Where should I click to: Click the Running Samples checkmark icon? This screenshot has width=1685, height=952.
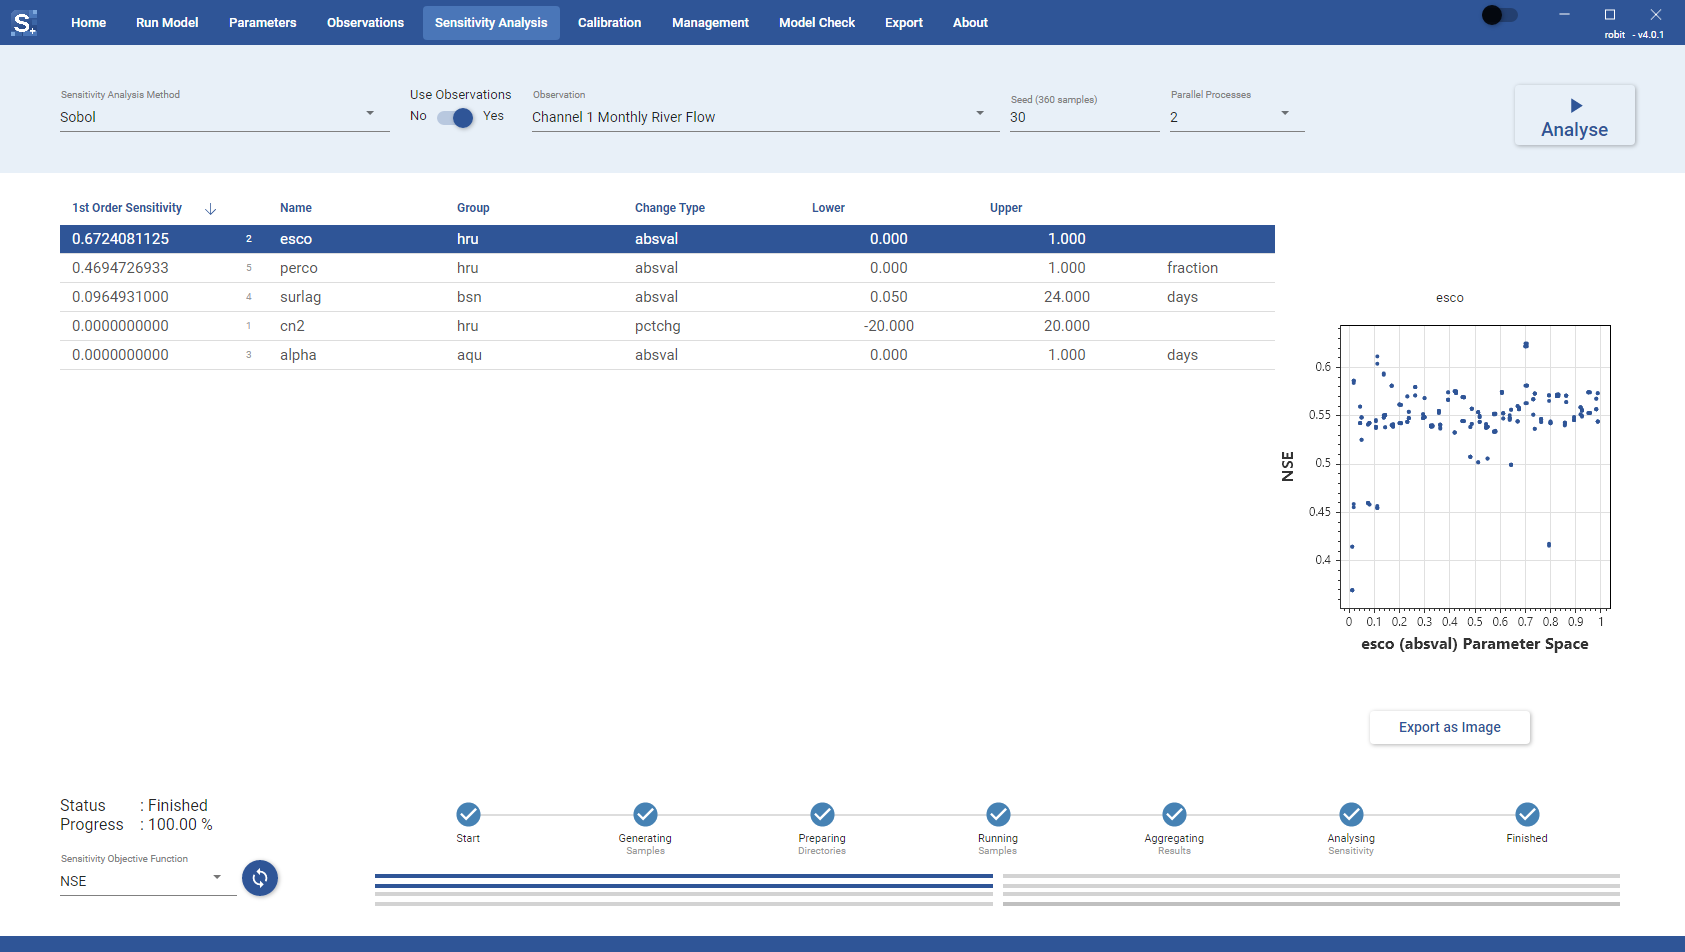998,814
